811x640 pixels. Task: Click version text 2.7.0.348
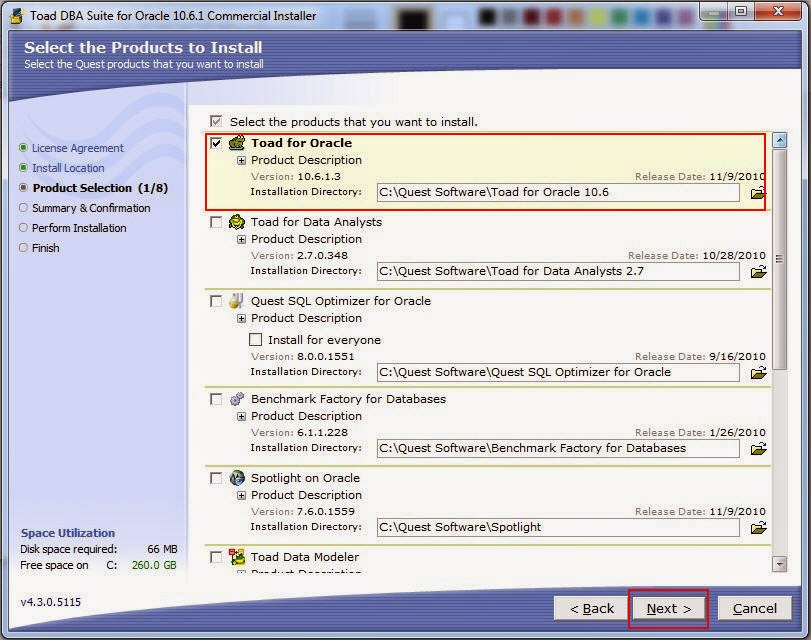322,256
